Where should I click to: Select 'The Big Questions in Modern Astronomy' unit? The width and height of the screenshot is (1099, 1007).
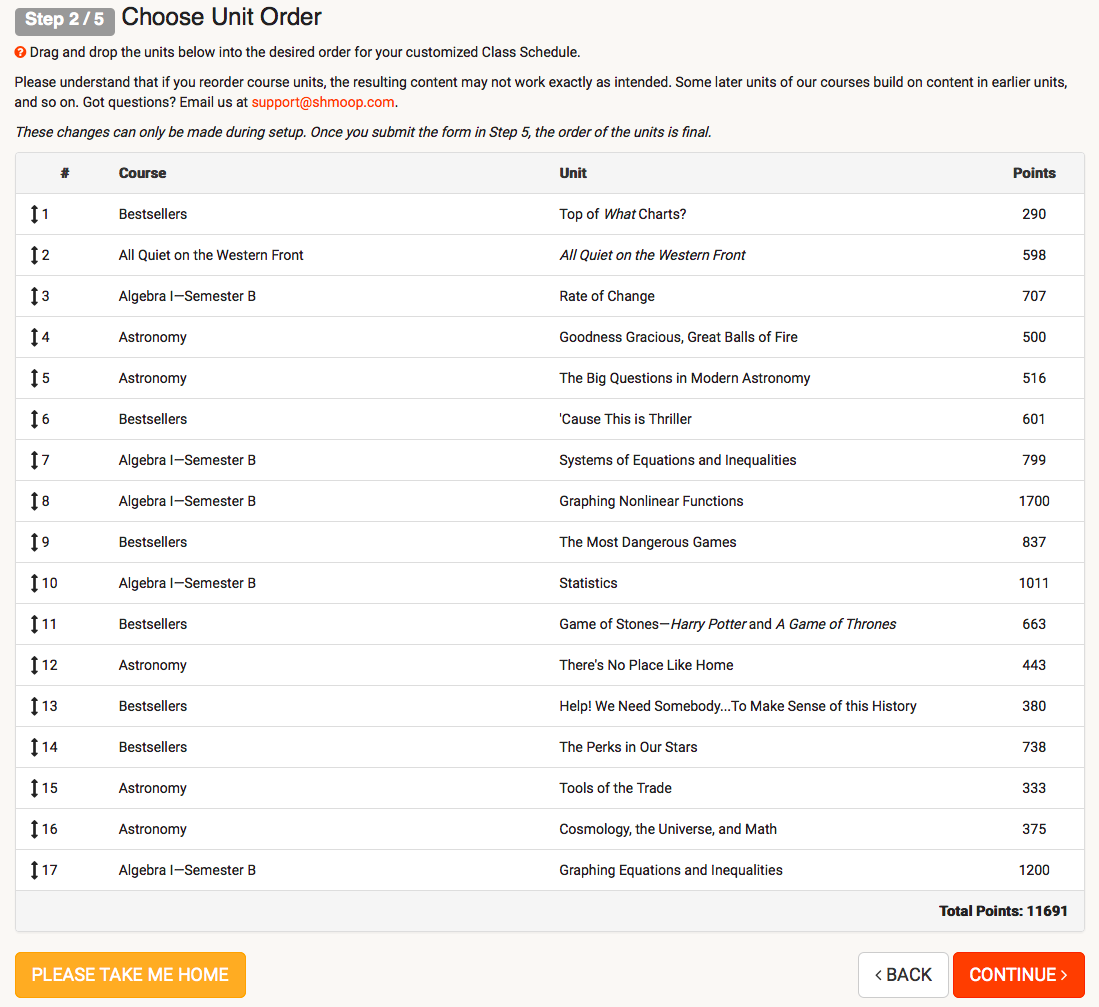(685, 378)
